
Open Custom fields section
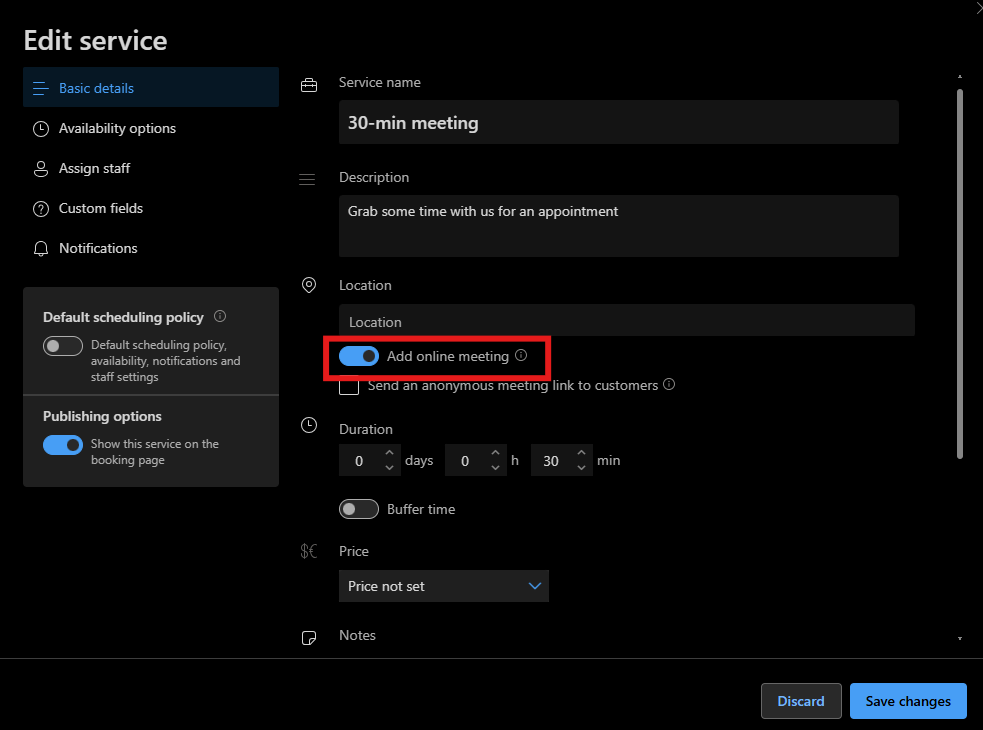click(150, 208)
